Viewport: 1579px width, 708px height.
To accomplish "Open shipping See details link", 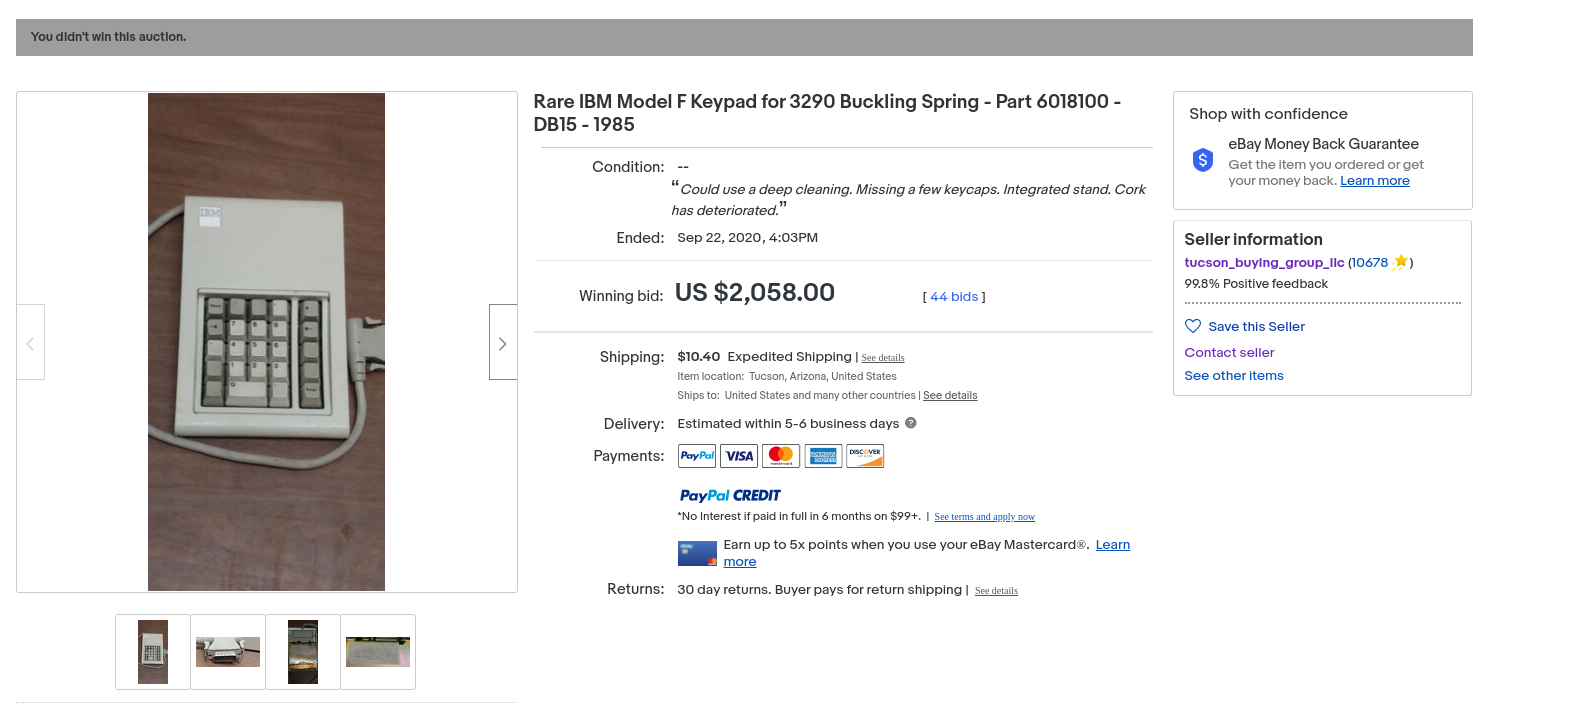I will pyautogui.click(x=883, y=358).
